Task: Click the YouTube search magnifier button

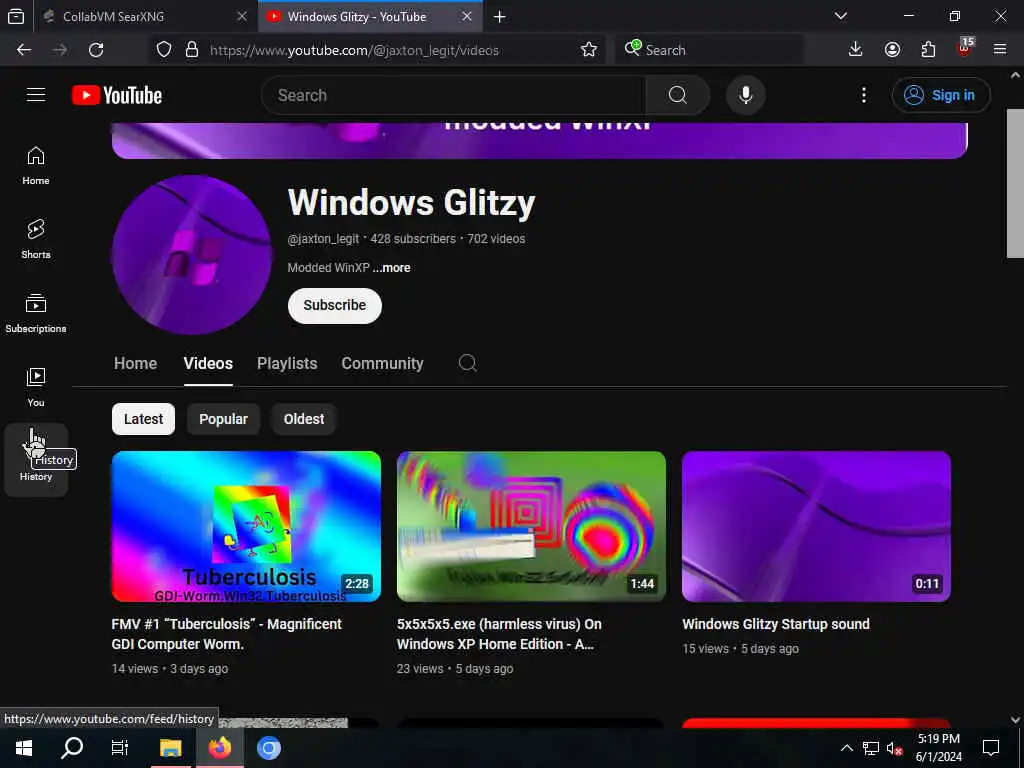Action: (x=677, y=95)
